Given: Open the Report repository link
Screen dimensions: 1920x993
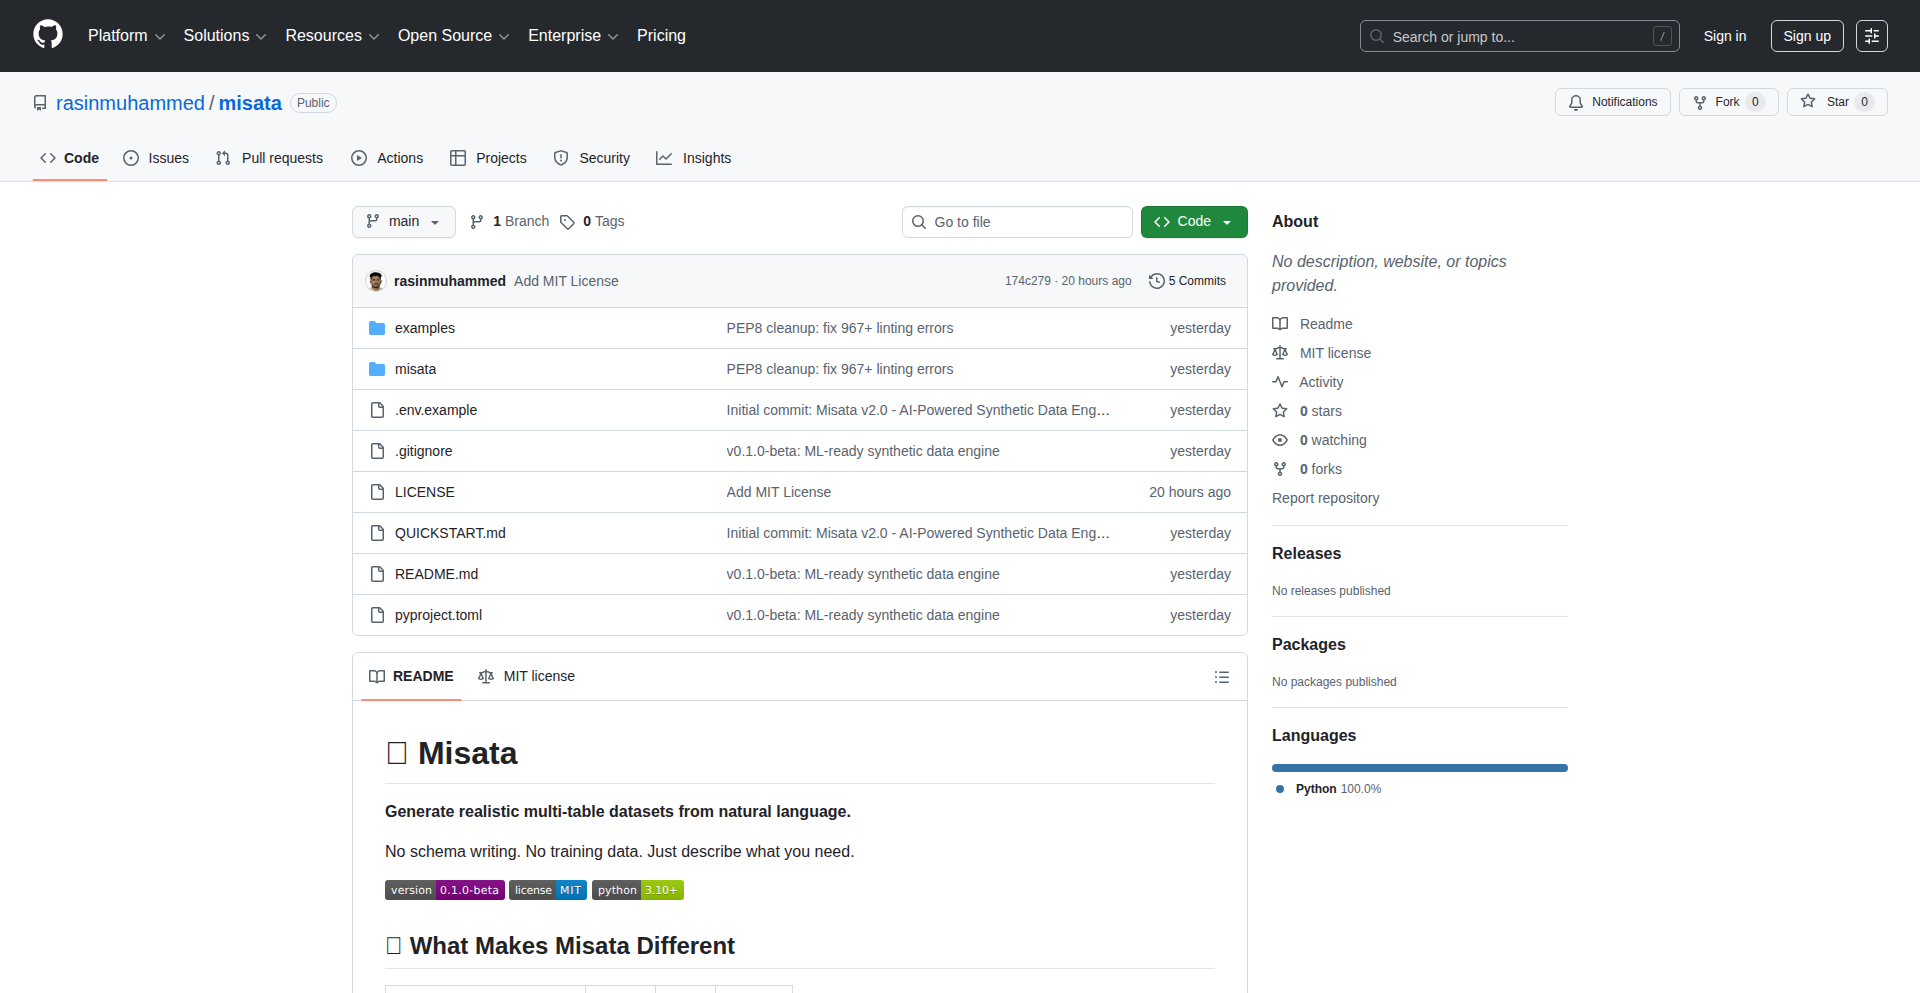Looking at the screenshot, I should 1325,498.
